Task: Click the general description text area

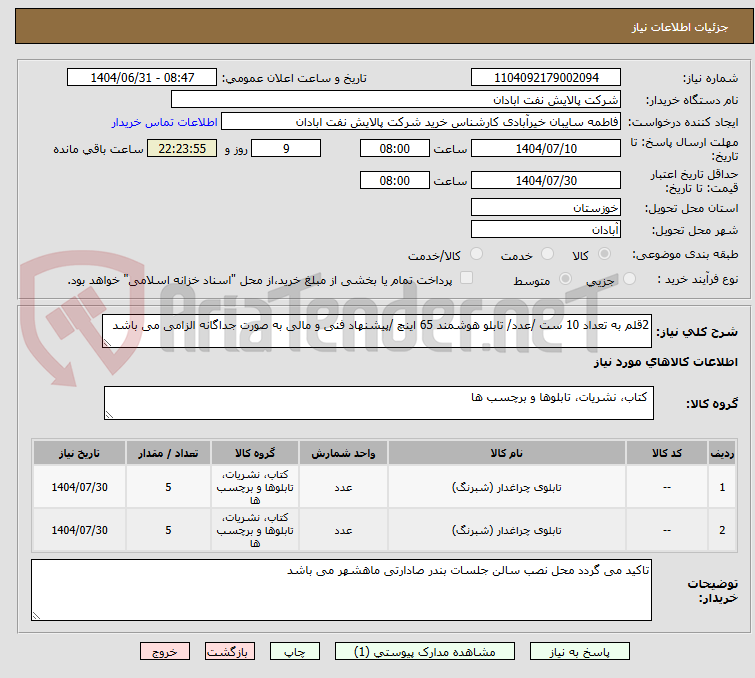Action: coord(377,331)
